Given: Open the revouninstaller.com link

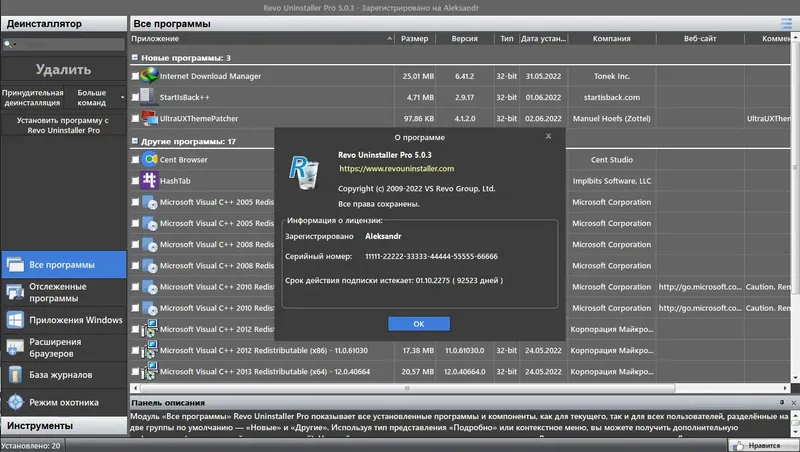Looking at the screenshot, I should (396, 168).
